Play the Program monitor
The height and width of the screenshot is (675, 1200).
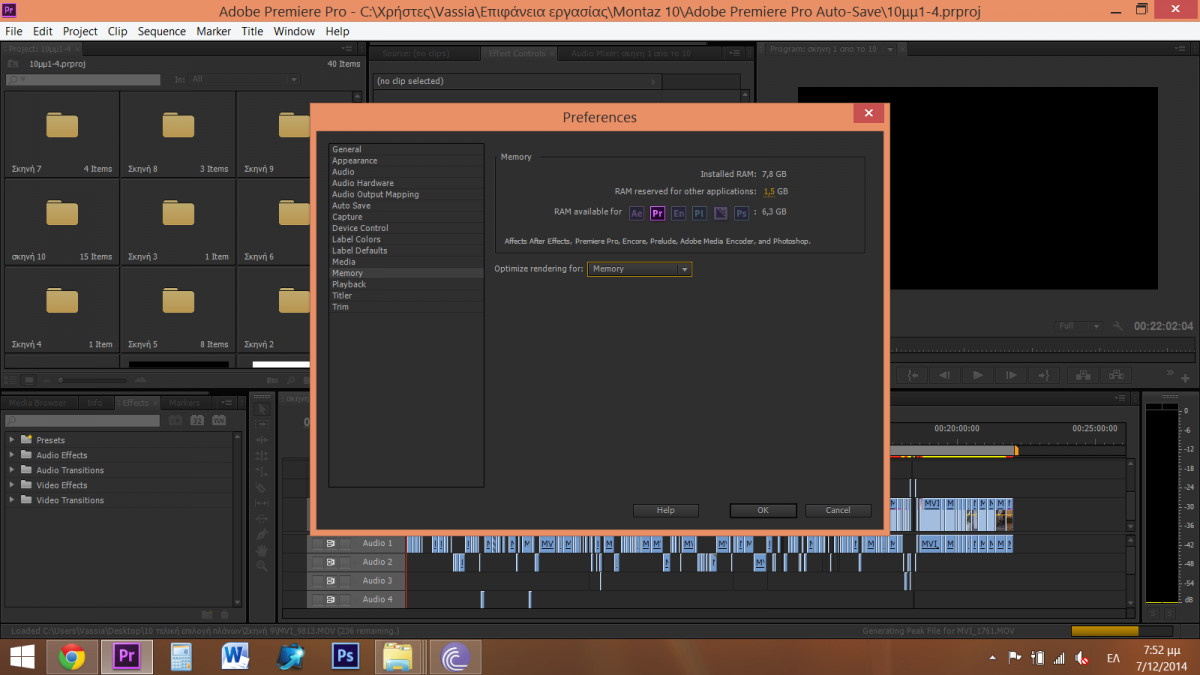coord(978,375)
